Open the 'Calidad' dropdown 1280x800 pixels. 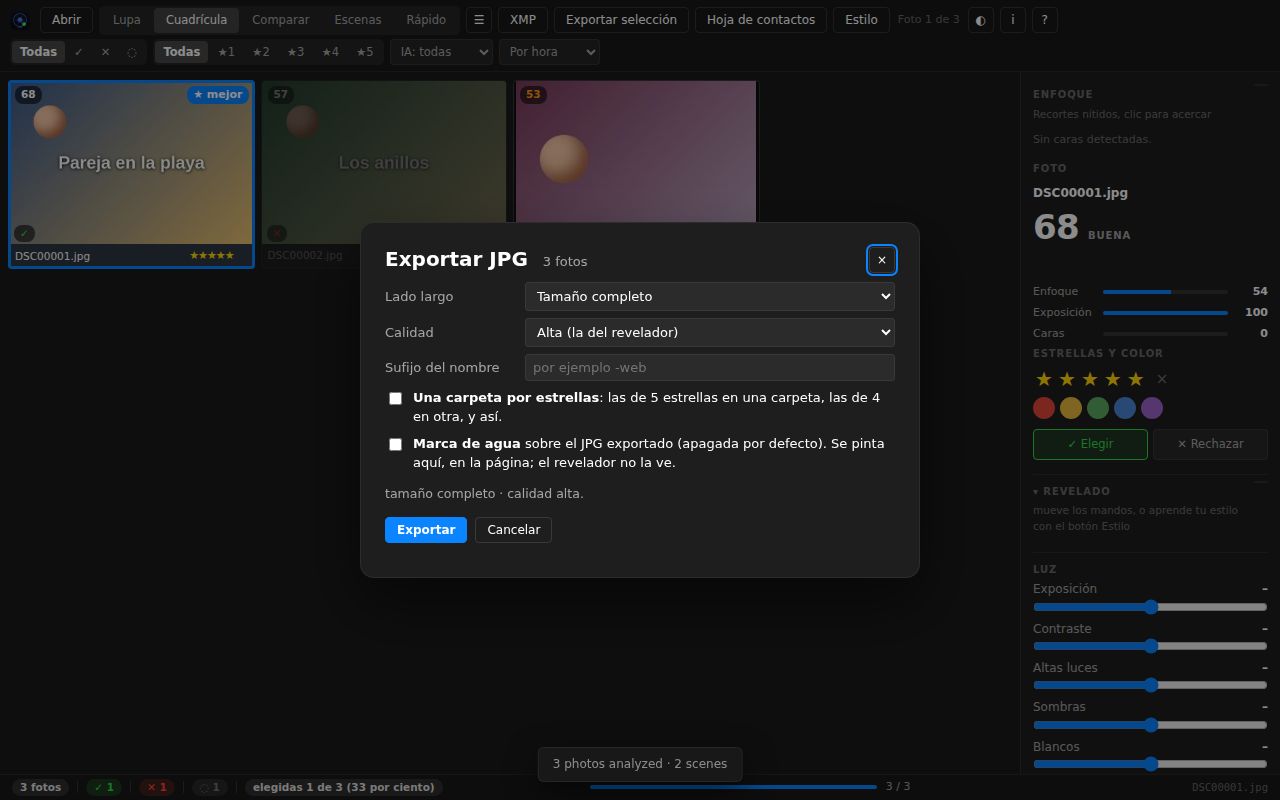(710, 332)
